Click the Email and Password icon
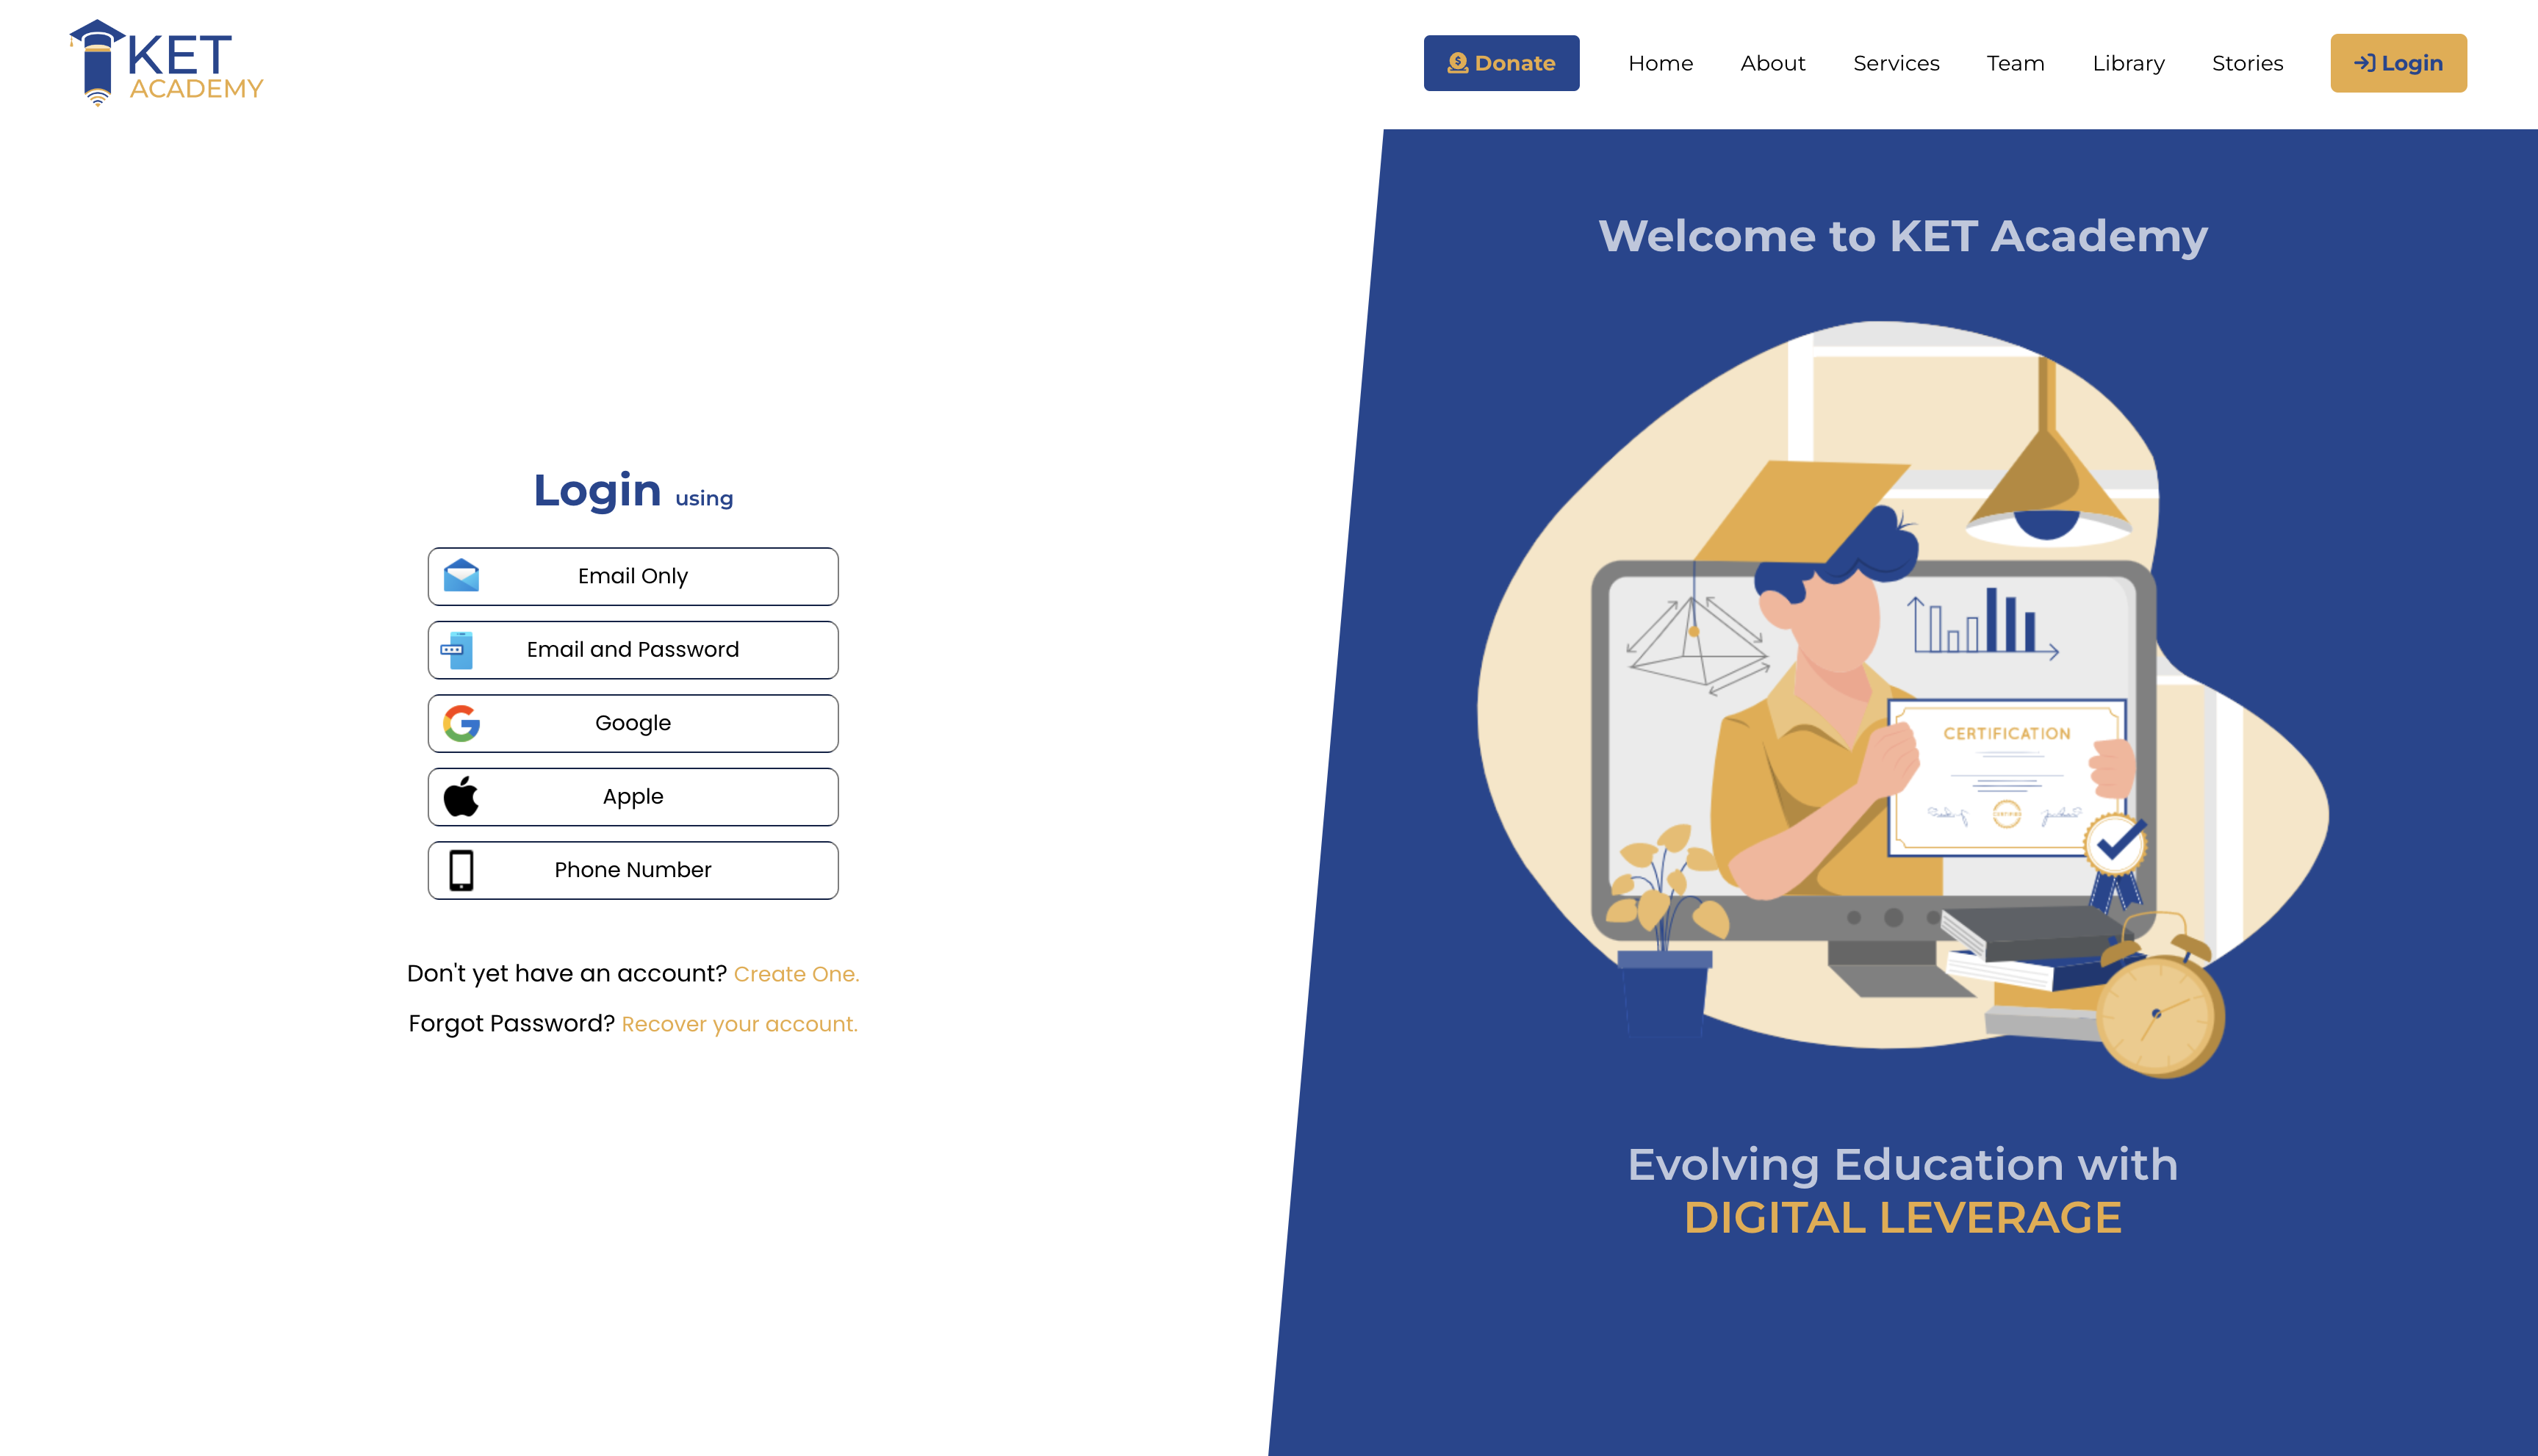Viewport: 2538px width, 1456px height. (459, 649)
